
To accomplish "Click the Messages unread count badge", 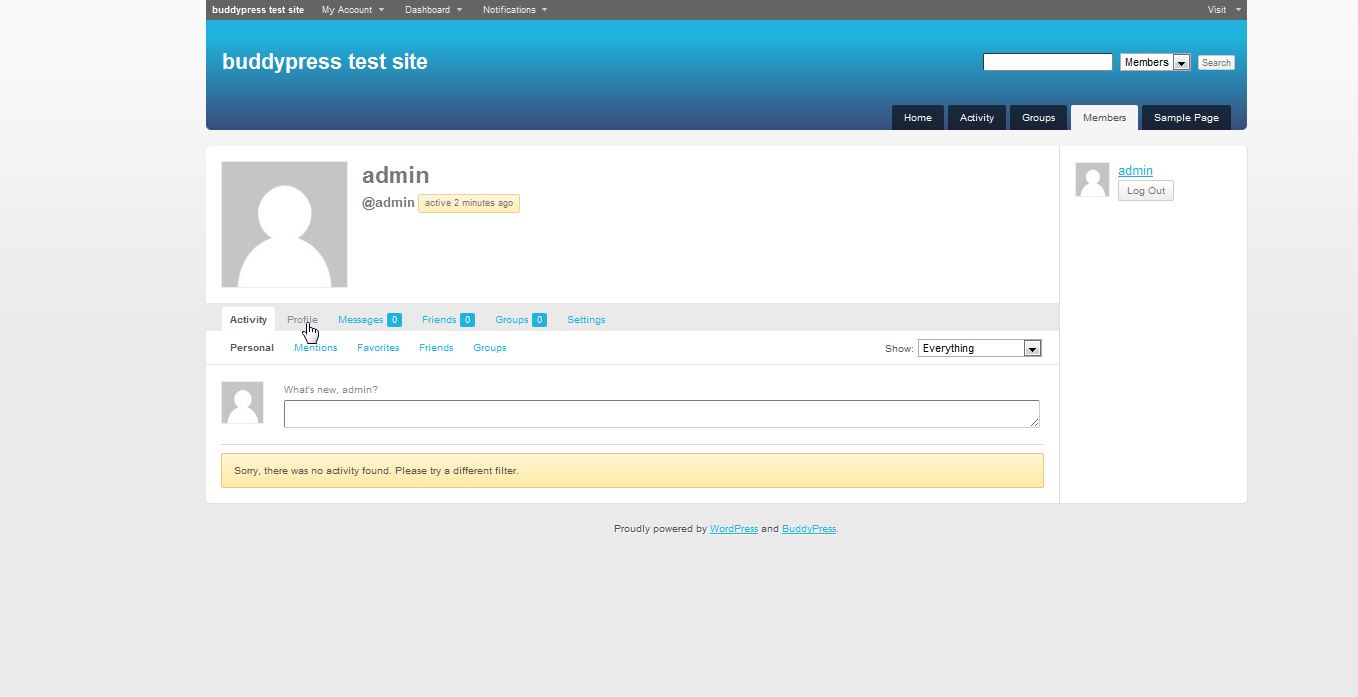I will coord(394,320).
